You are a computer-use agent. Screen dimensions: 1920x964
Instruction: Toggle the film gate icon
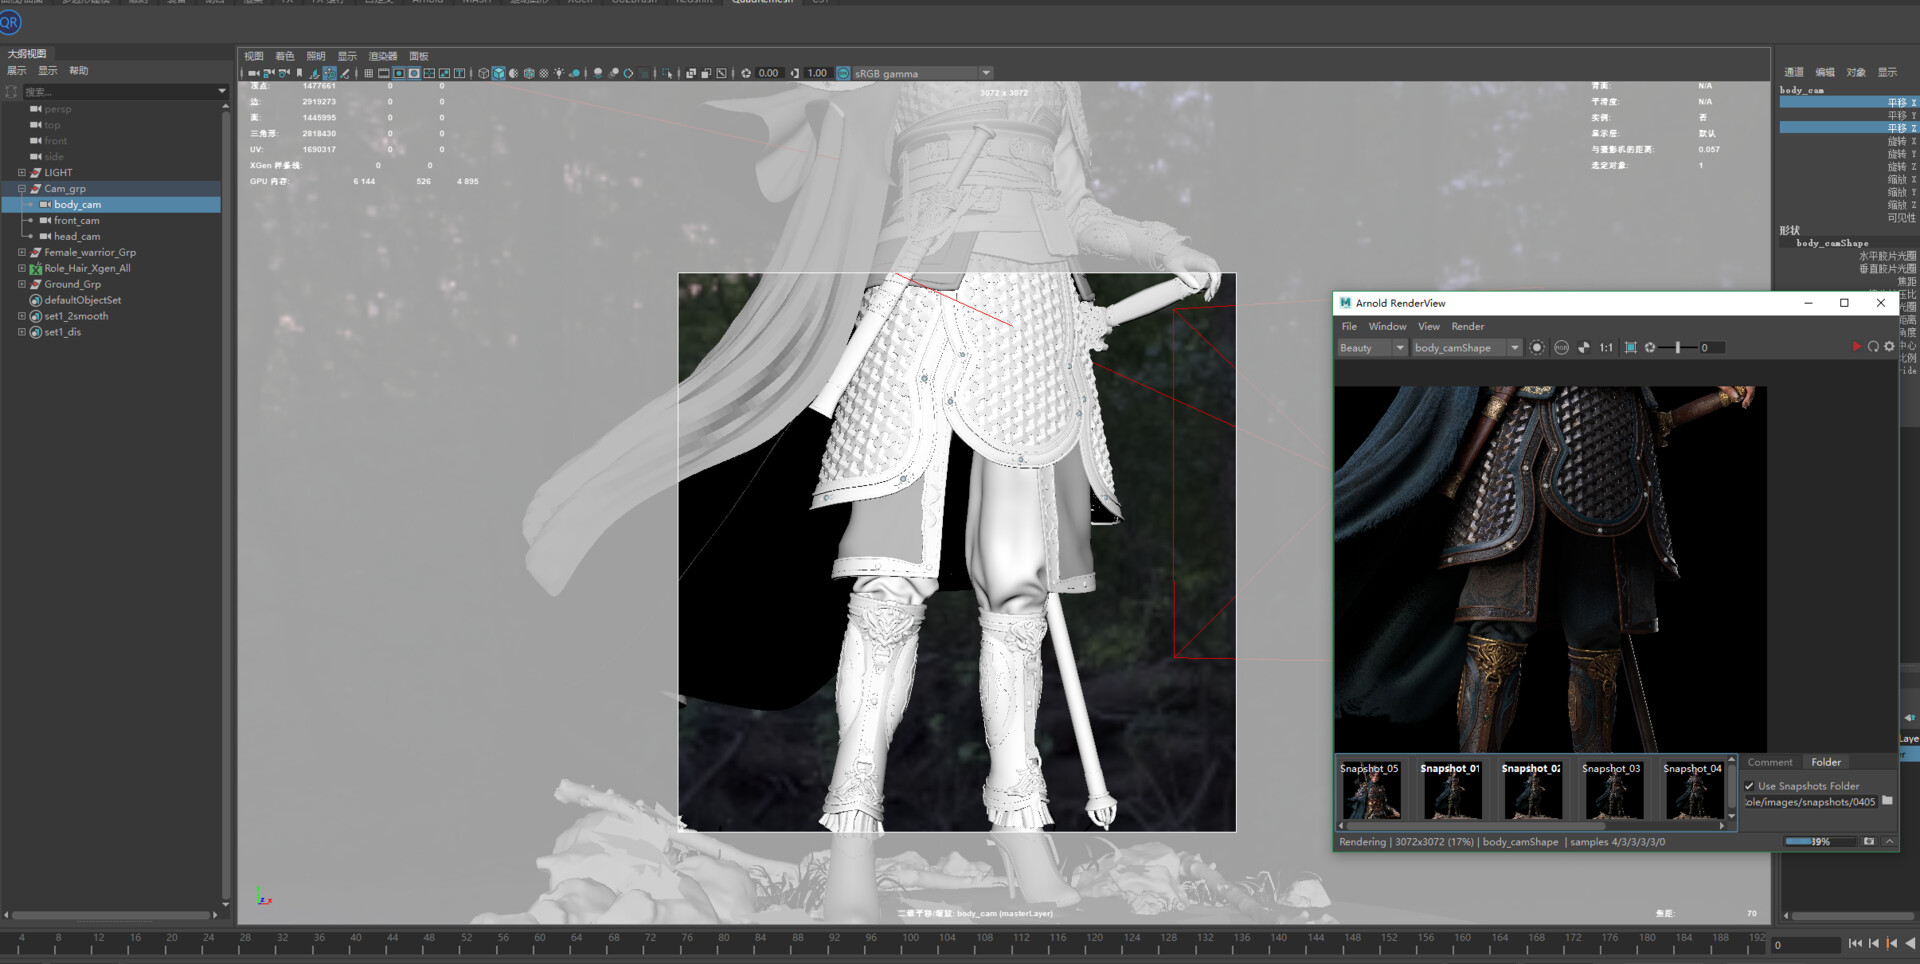[x=383, y=73]
